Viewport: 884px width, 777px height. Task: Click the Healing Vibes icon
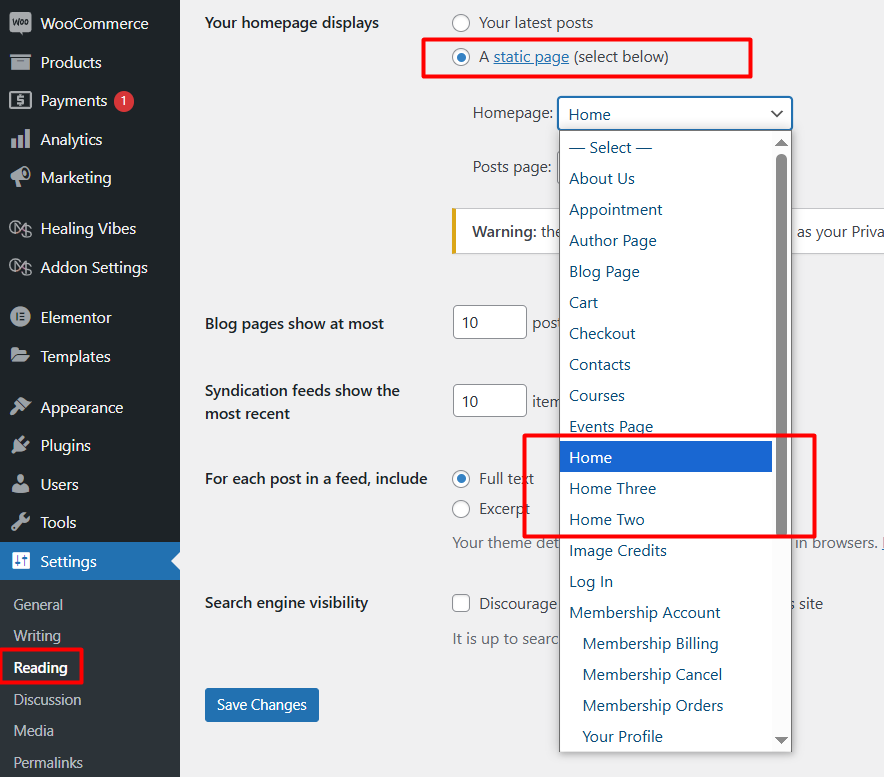pos(20,228)
